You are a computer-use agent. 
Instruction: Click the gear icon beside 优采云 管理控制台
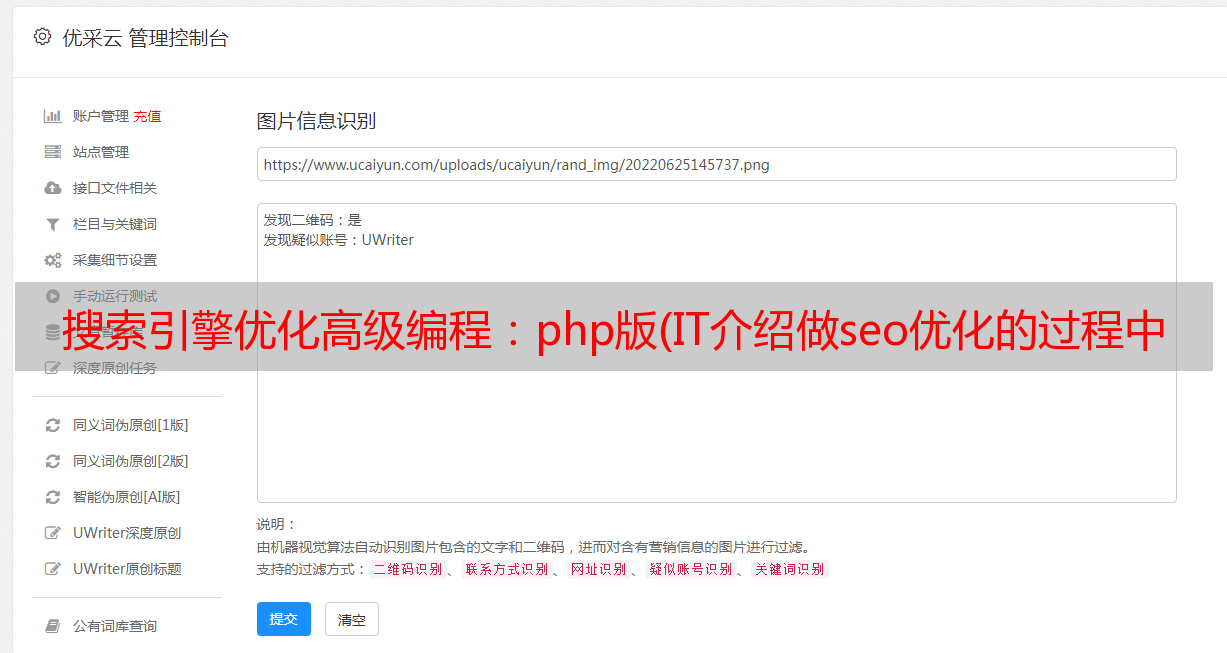(x=42, y=37)
